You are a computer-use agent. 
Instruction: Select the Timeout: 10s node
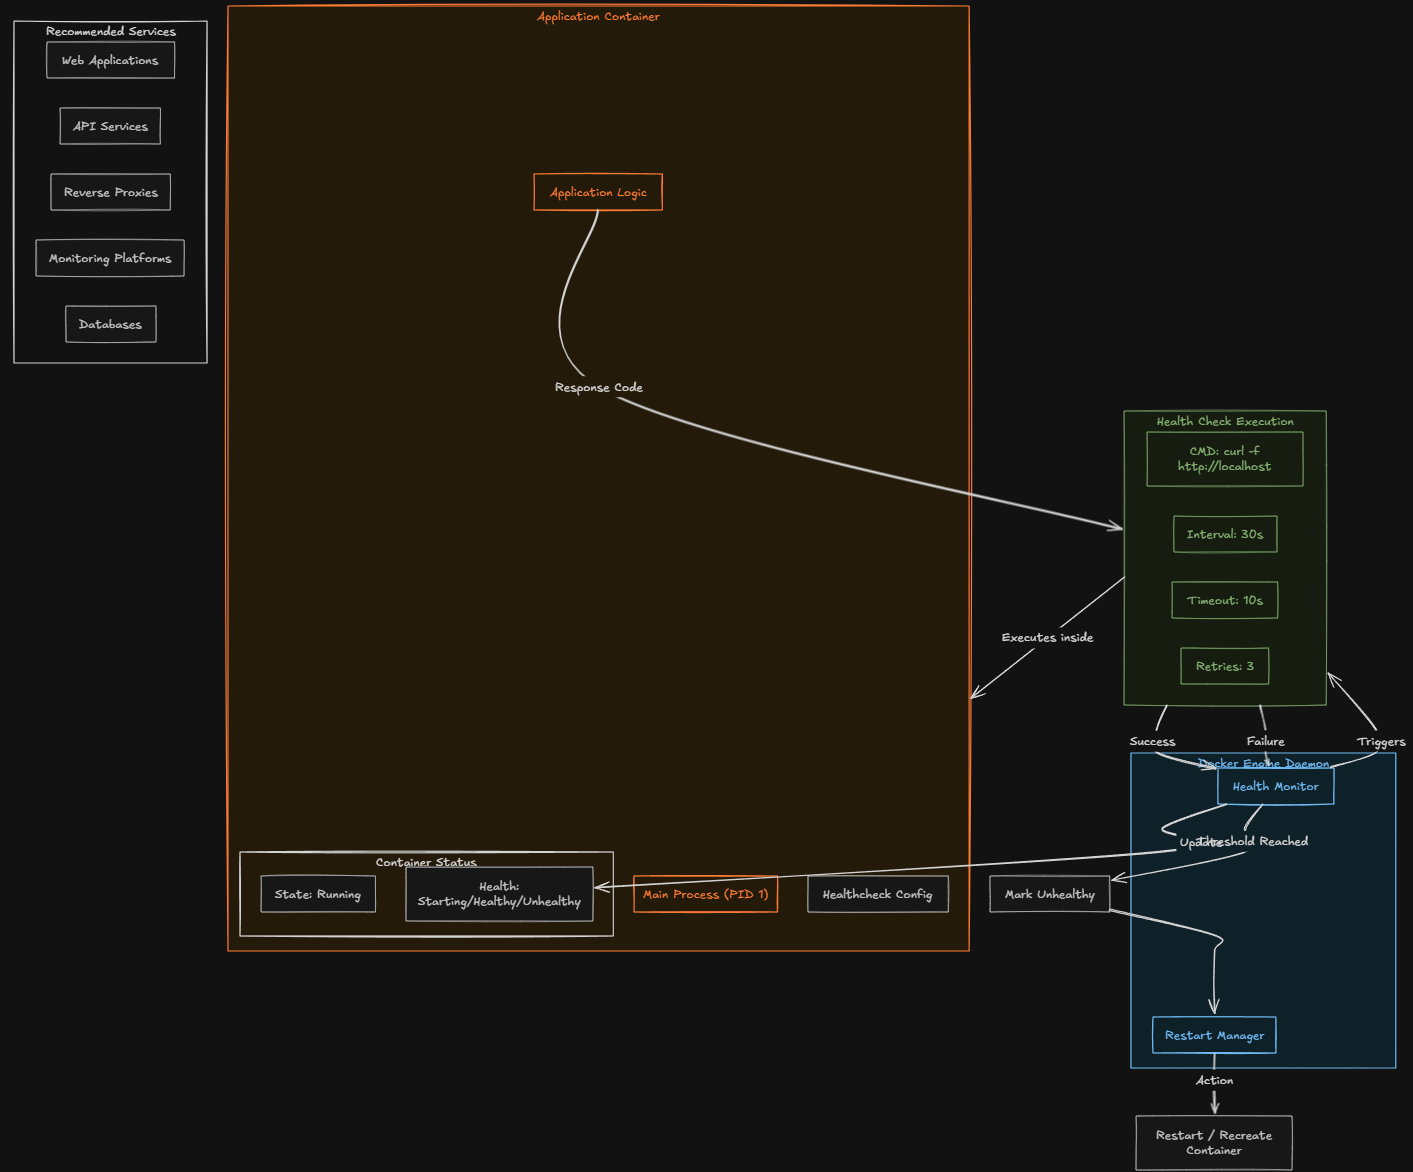[1224, 600]
